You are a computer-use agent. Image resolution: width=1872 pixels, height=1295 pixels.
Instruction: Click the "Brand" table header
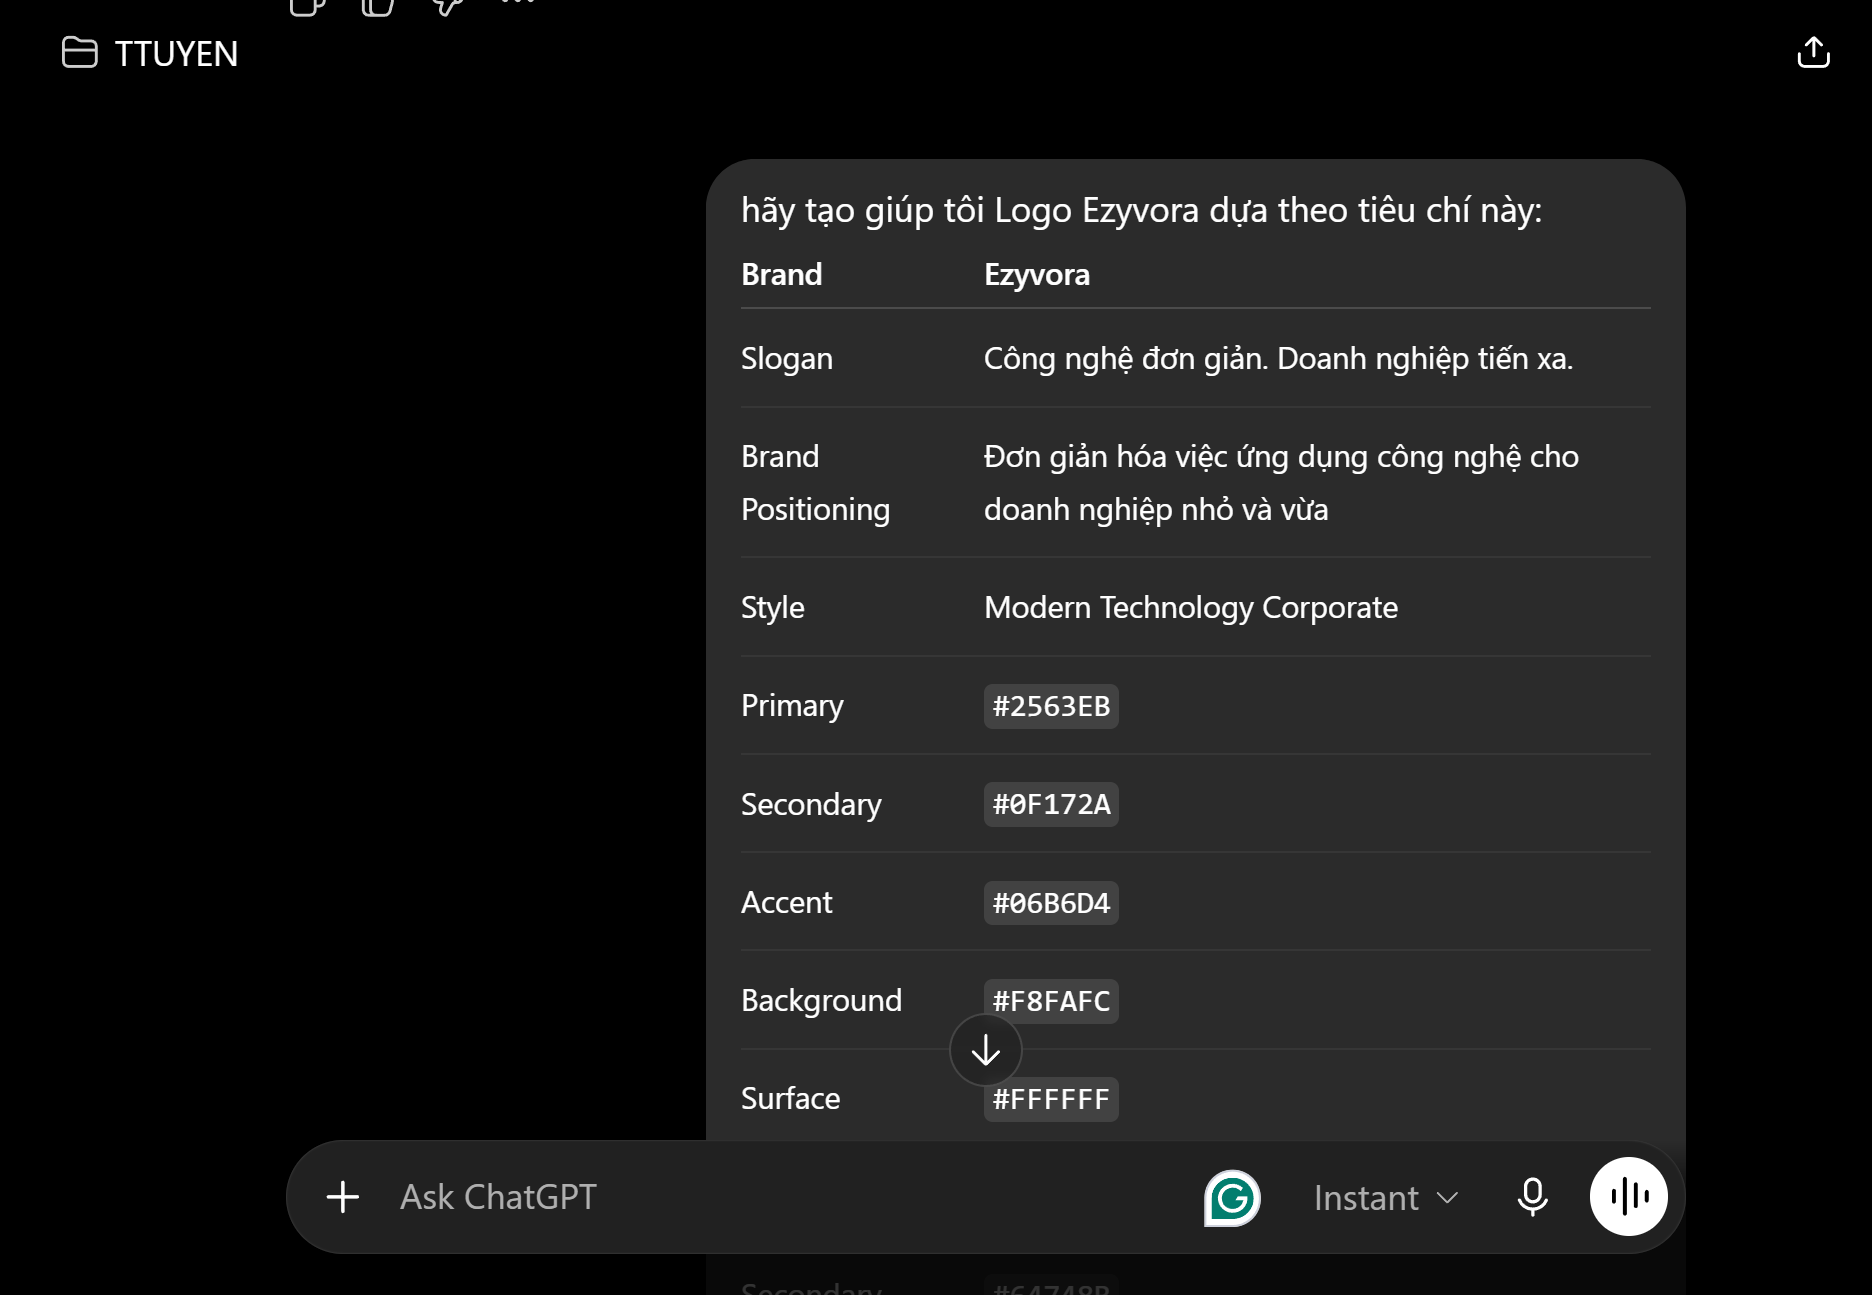[782, 275]
